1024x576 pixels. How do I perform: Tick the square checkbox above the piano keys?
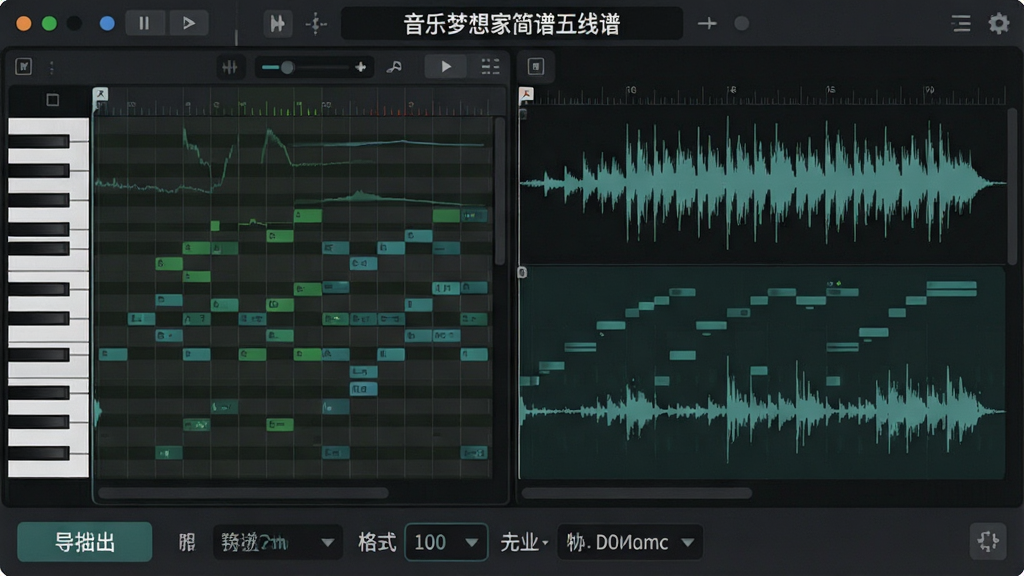click(x=53, y=100)
